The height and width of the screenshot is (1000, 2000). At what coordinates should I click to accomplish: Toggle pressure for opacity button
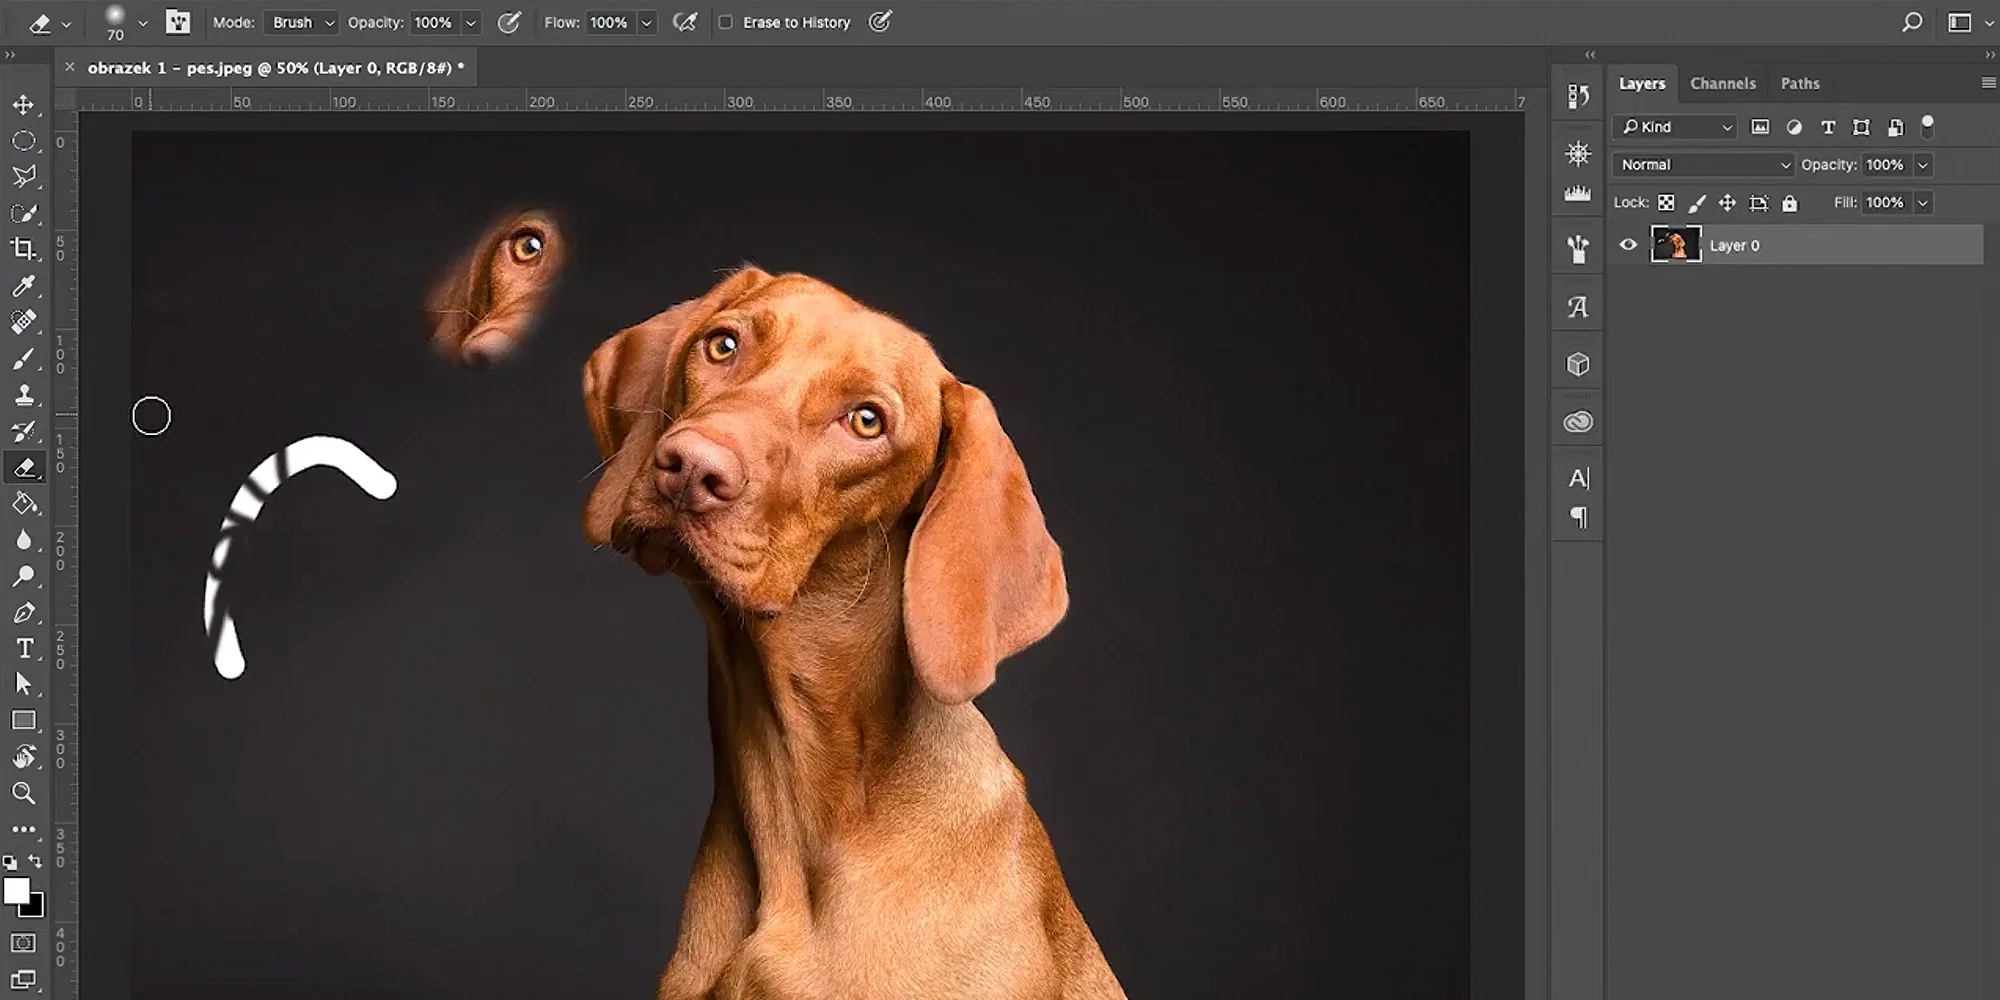tap(510, 22)
